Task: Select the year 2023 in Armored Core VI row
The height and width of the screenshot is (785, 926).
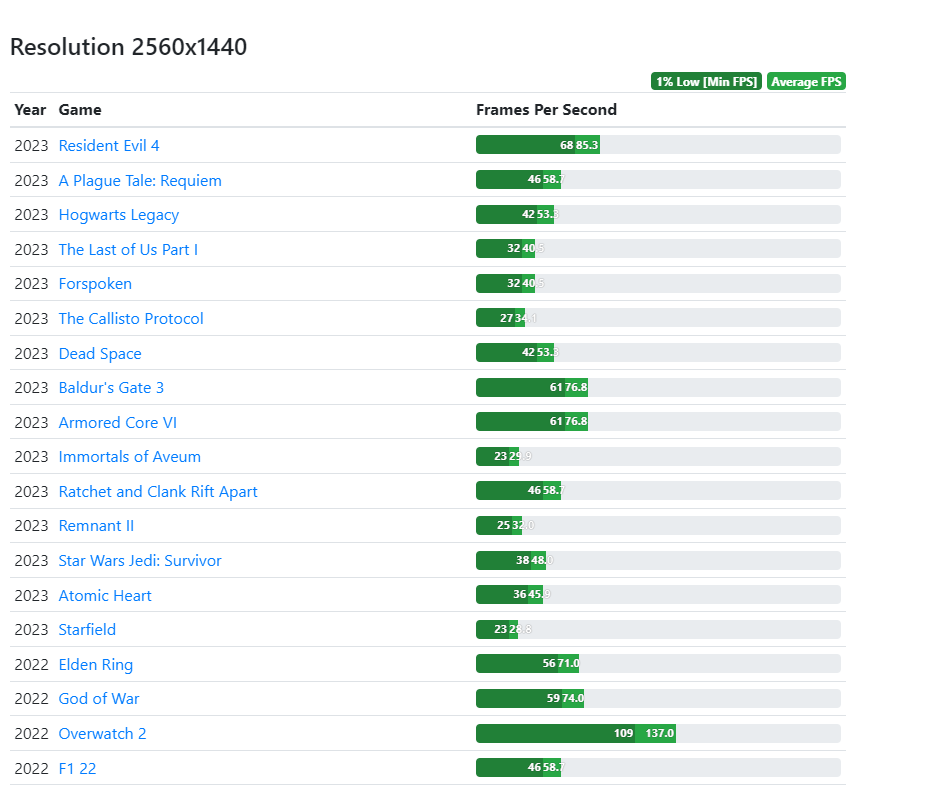Action: click(x=31, y=422)
